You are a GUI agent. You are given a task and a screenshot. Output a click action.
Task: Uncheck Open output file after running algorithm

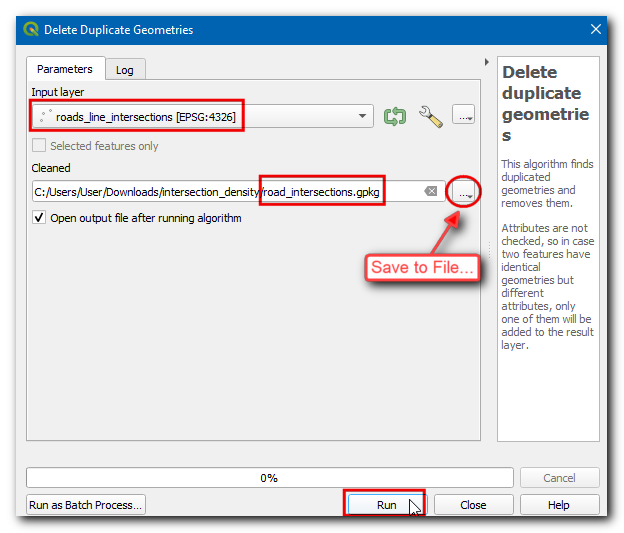[x=40, y=217]
